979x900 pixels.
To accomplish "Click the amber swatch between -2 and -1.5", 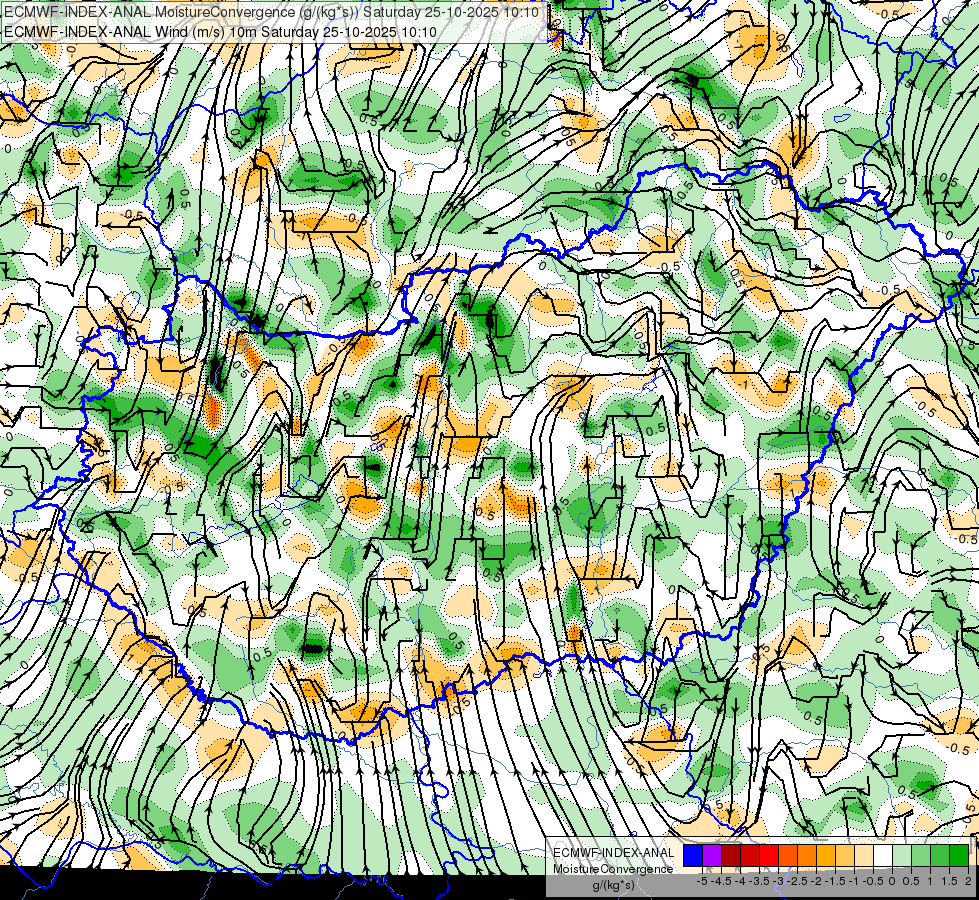I will [x=826, y=856].
